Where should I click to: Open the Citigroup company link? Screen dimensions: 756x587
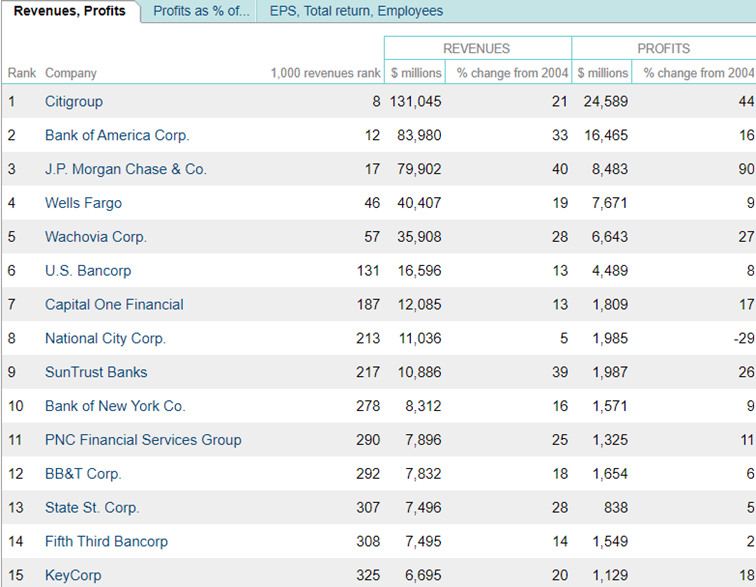tap(74, 101)
